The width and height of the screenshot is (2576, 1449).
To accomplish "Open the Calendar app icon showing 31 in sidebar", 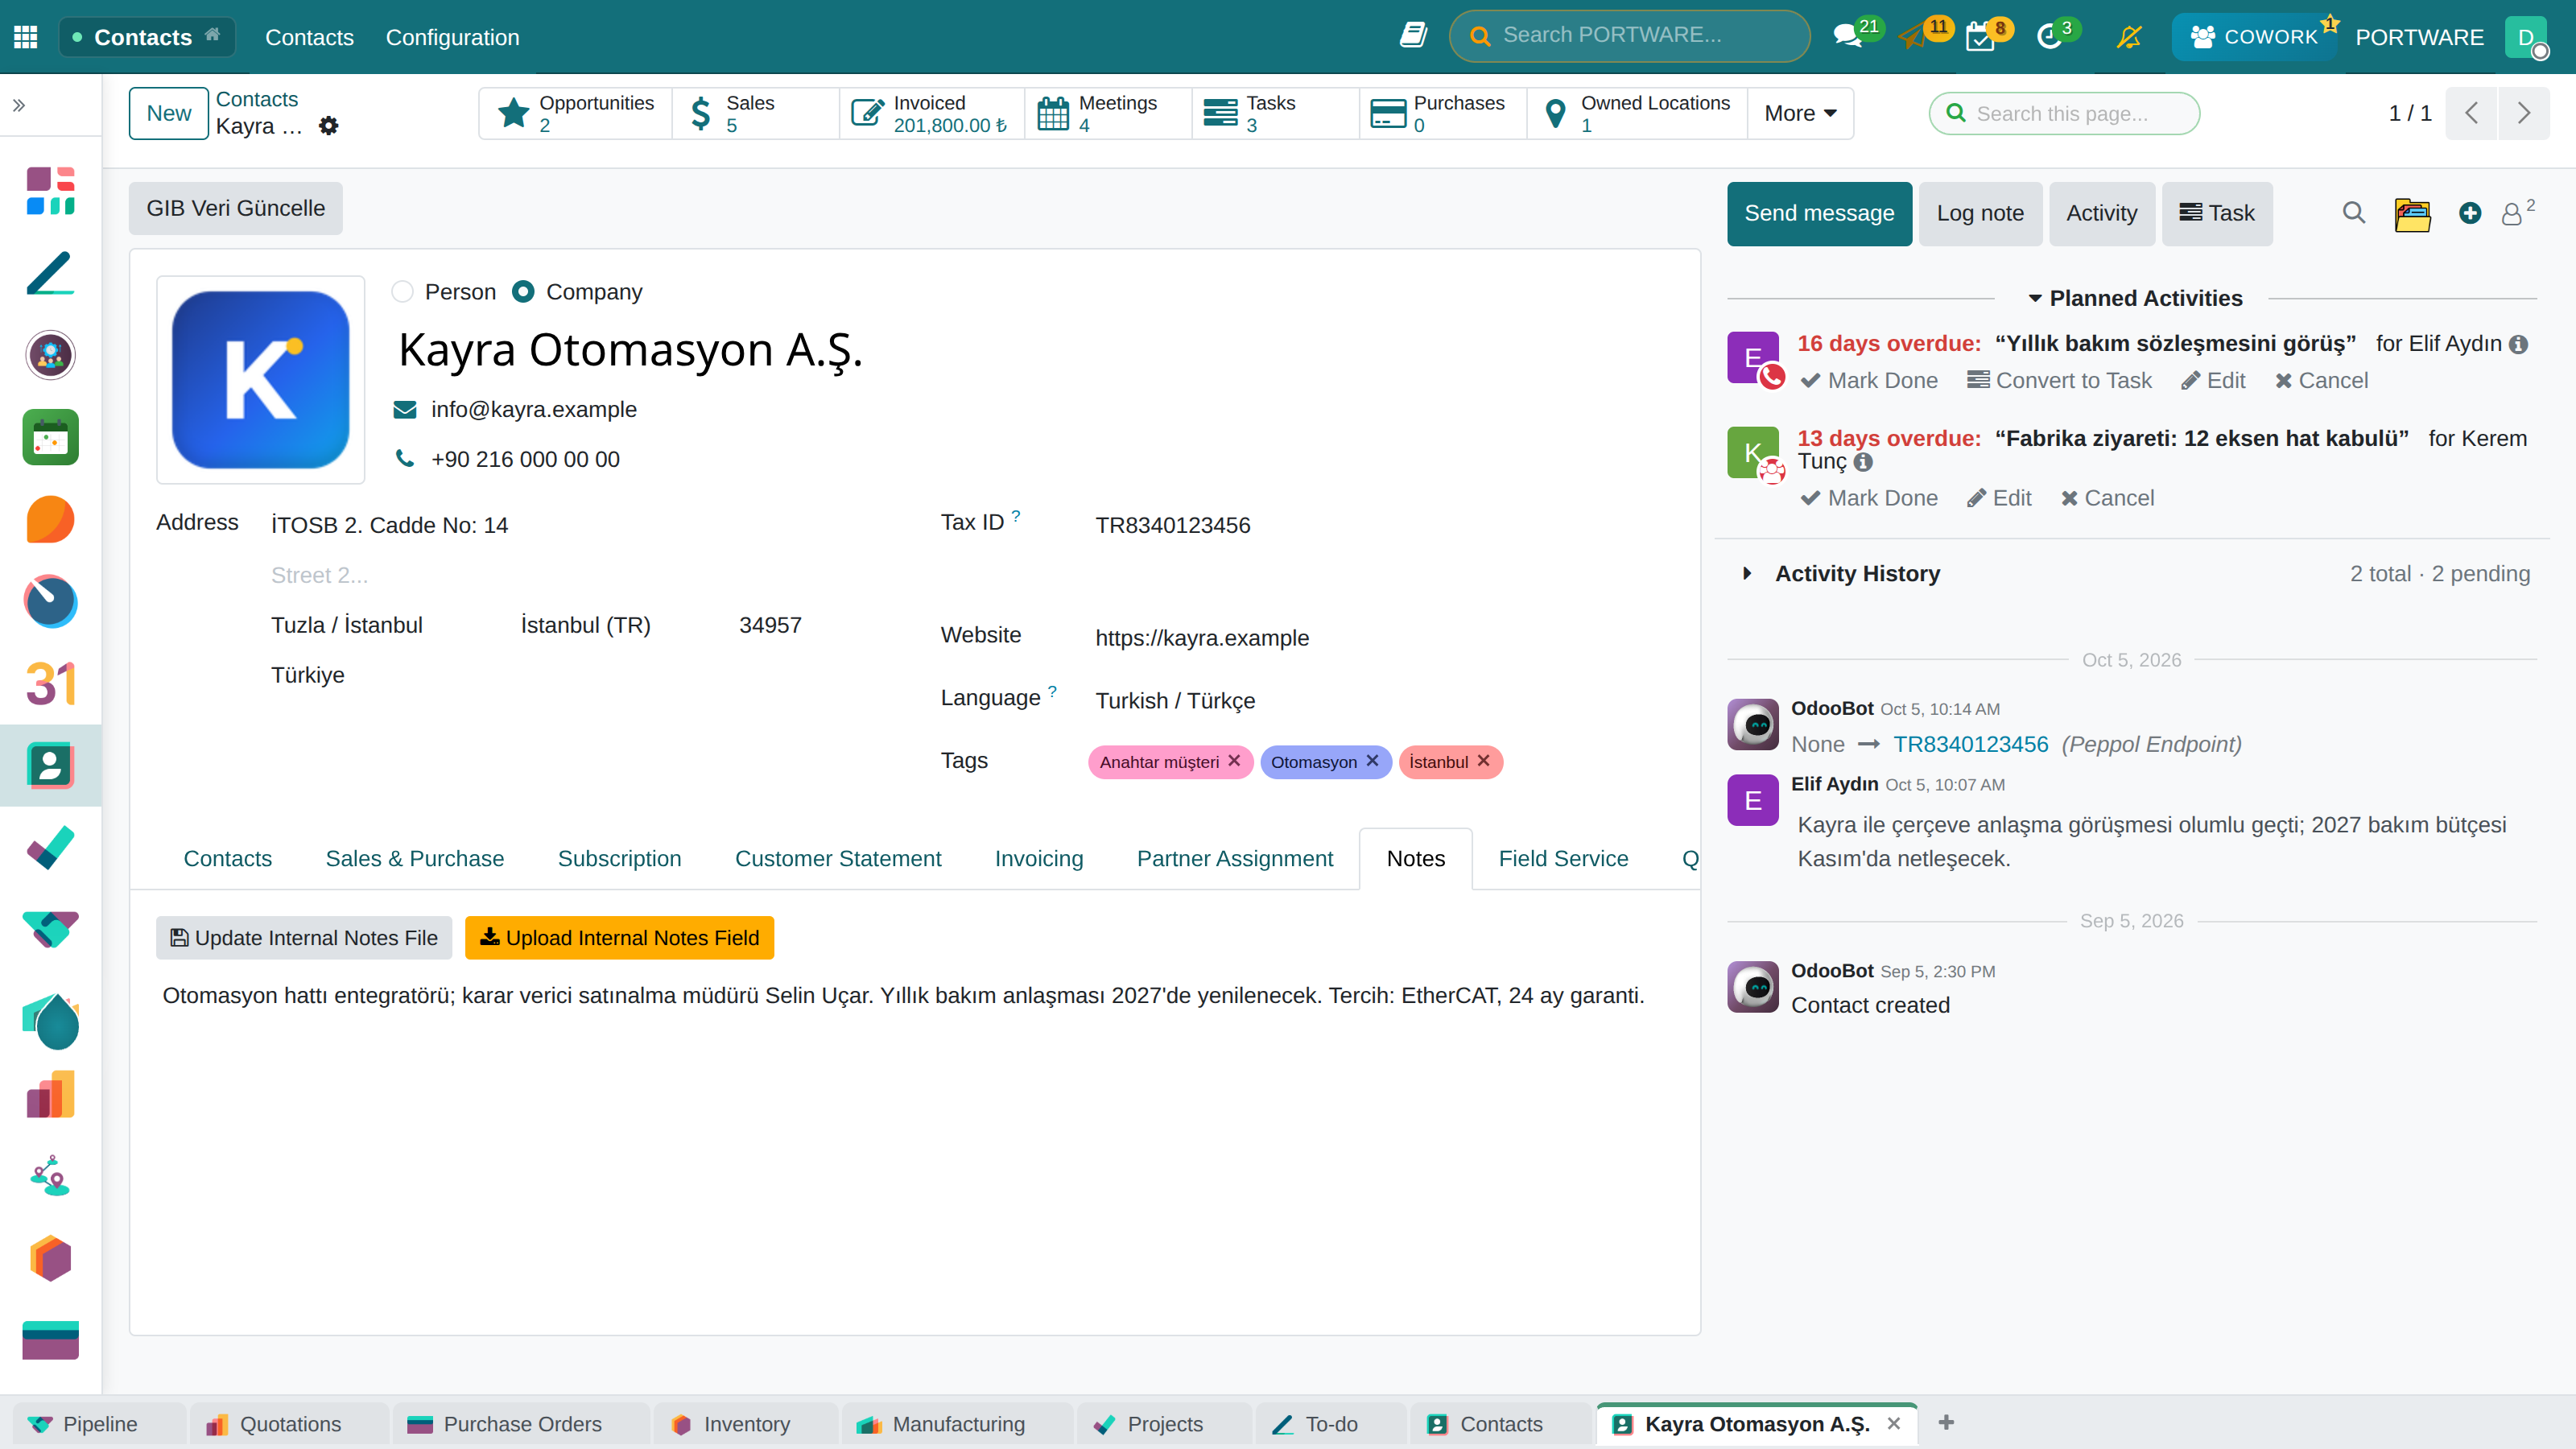I will (x=50, y=684).
